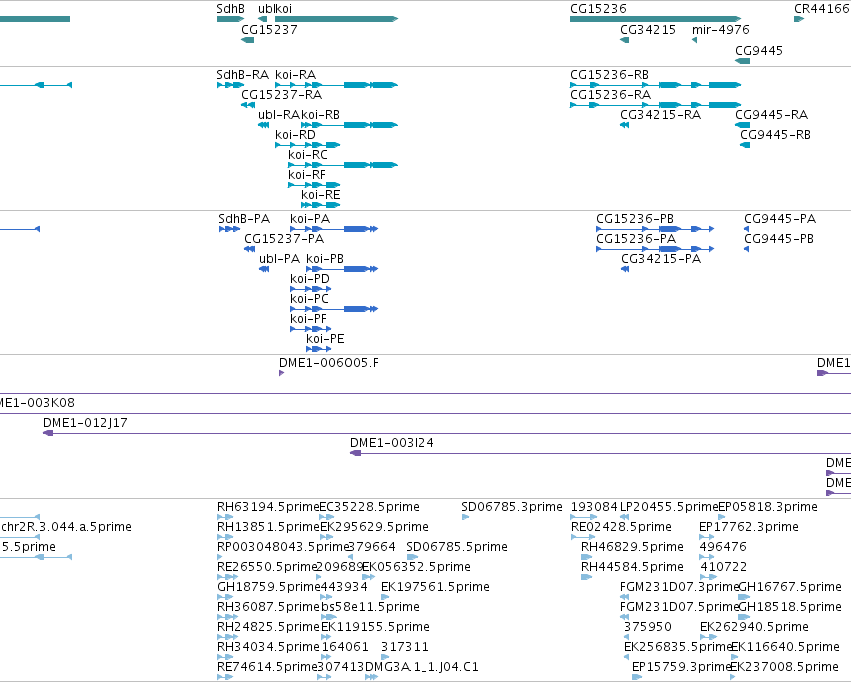
Task: Click the RH44584.5prime EST label
Action: click(632, 567)
